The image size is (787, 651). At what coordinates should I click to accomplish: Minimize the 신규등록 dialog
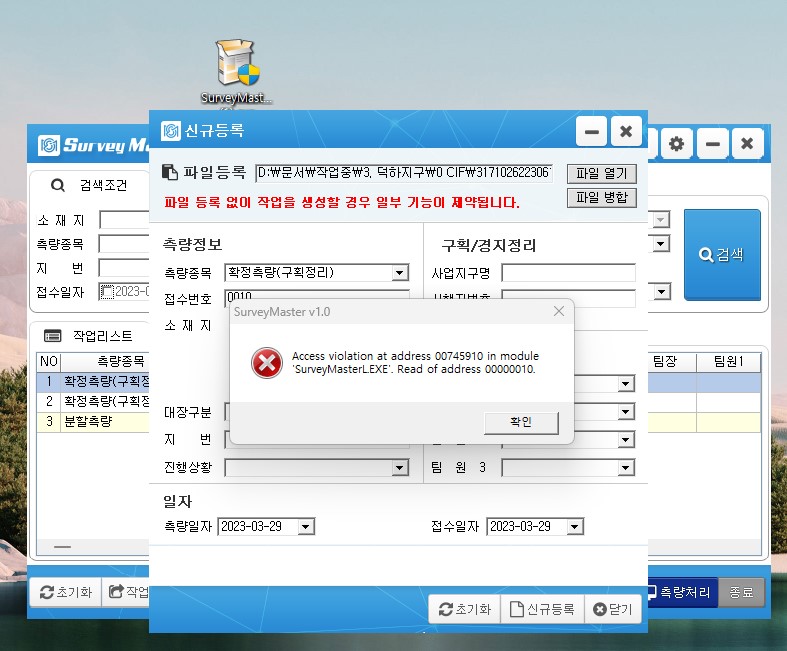pyautogui.click(x=592, y=132)
